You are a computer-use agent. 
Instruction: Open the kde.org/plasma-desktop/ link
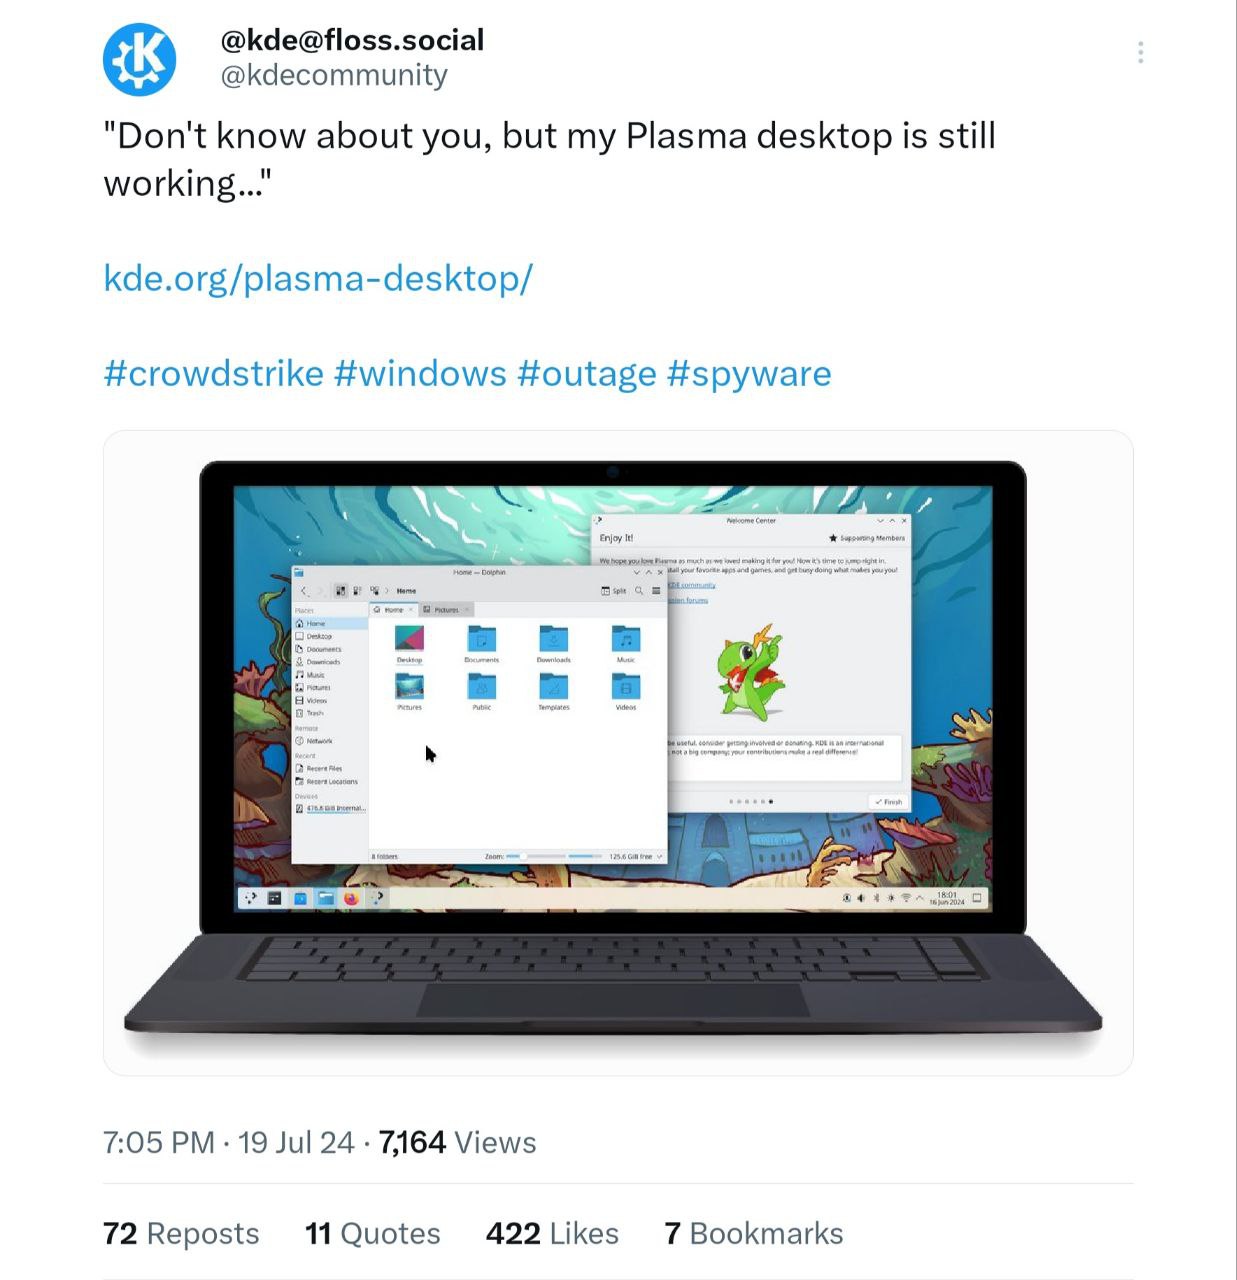[318, 278]
